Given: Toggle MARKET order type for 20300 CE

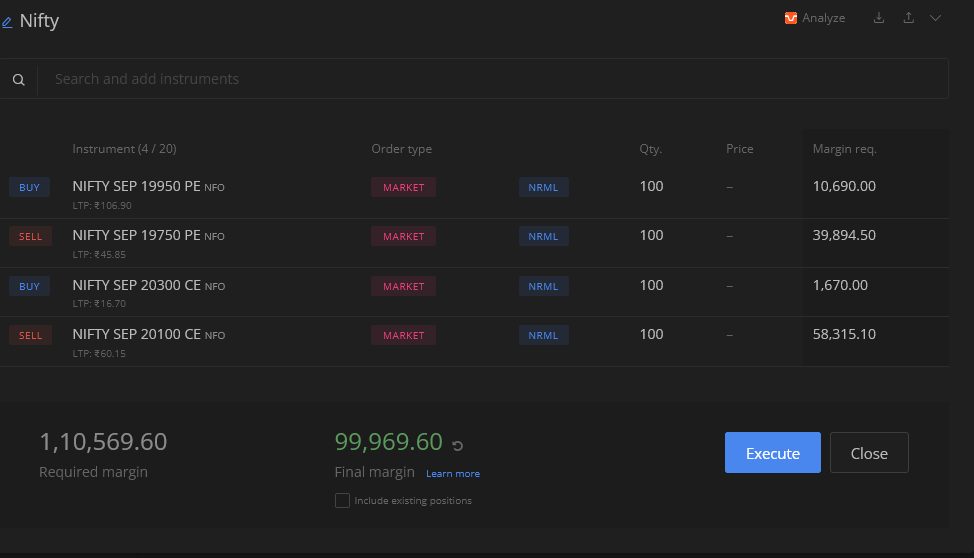Looking at the screenshot, I should (x=403, y=286).
